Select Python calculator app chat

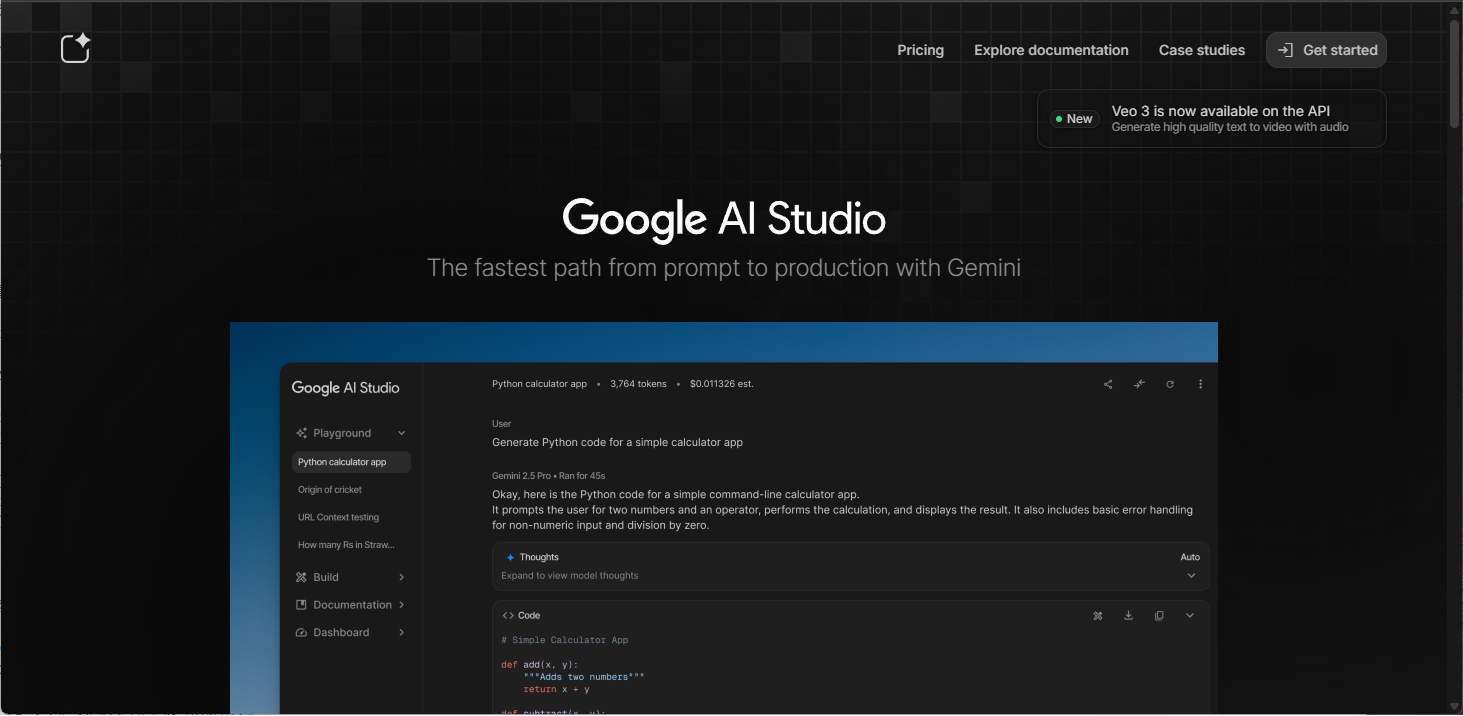[x=351, y=462]
